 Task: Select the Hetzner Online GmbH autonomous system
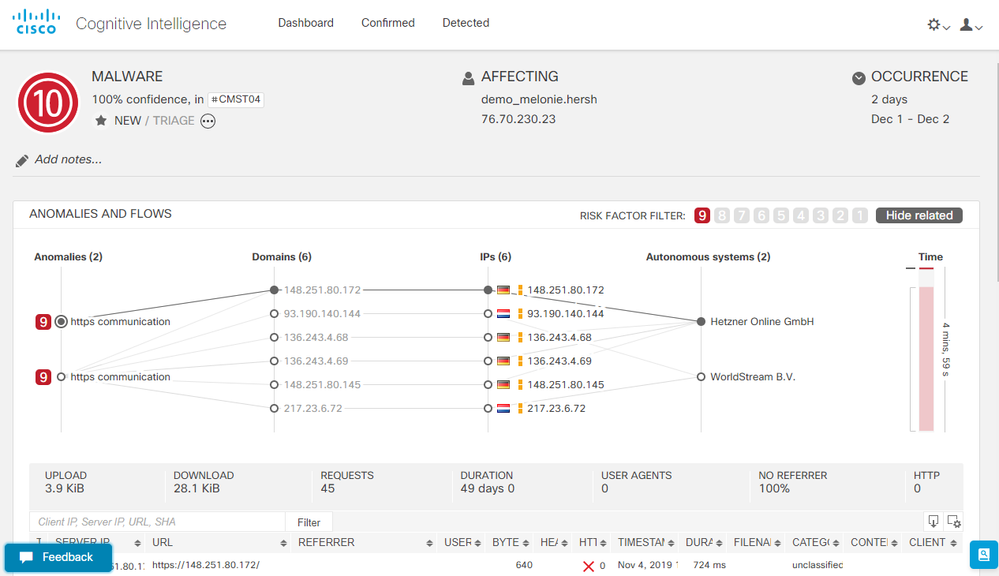(762, 322)
